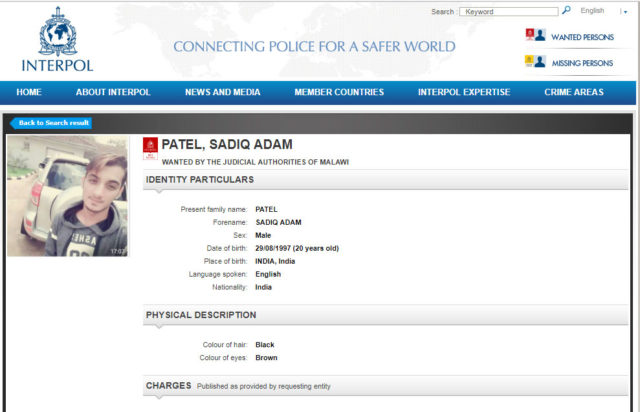Click the INTERPOL logo emblem

58,31
